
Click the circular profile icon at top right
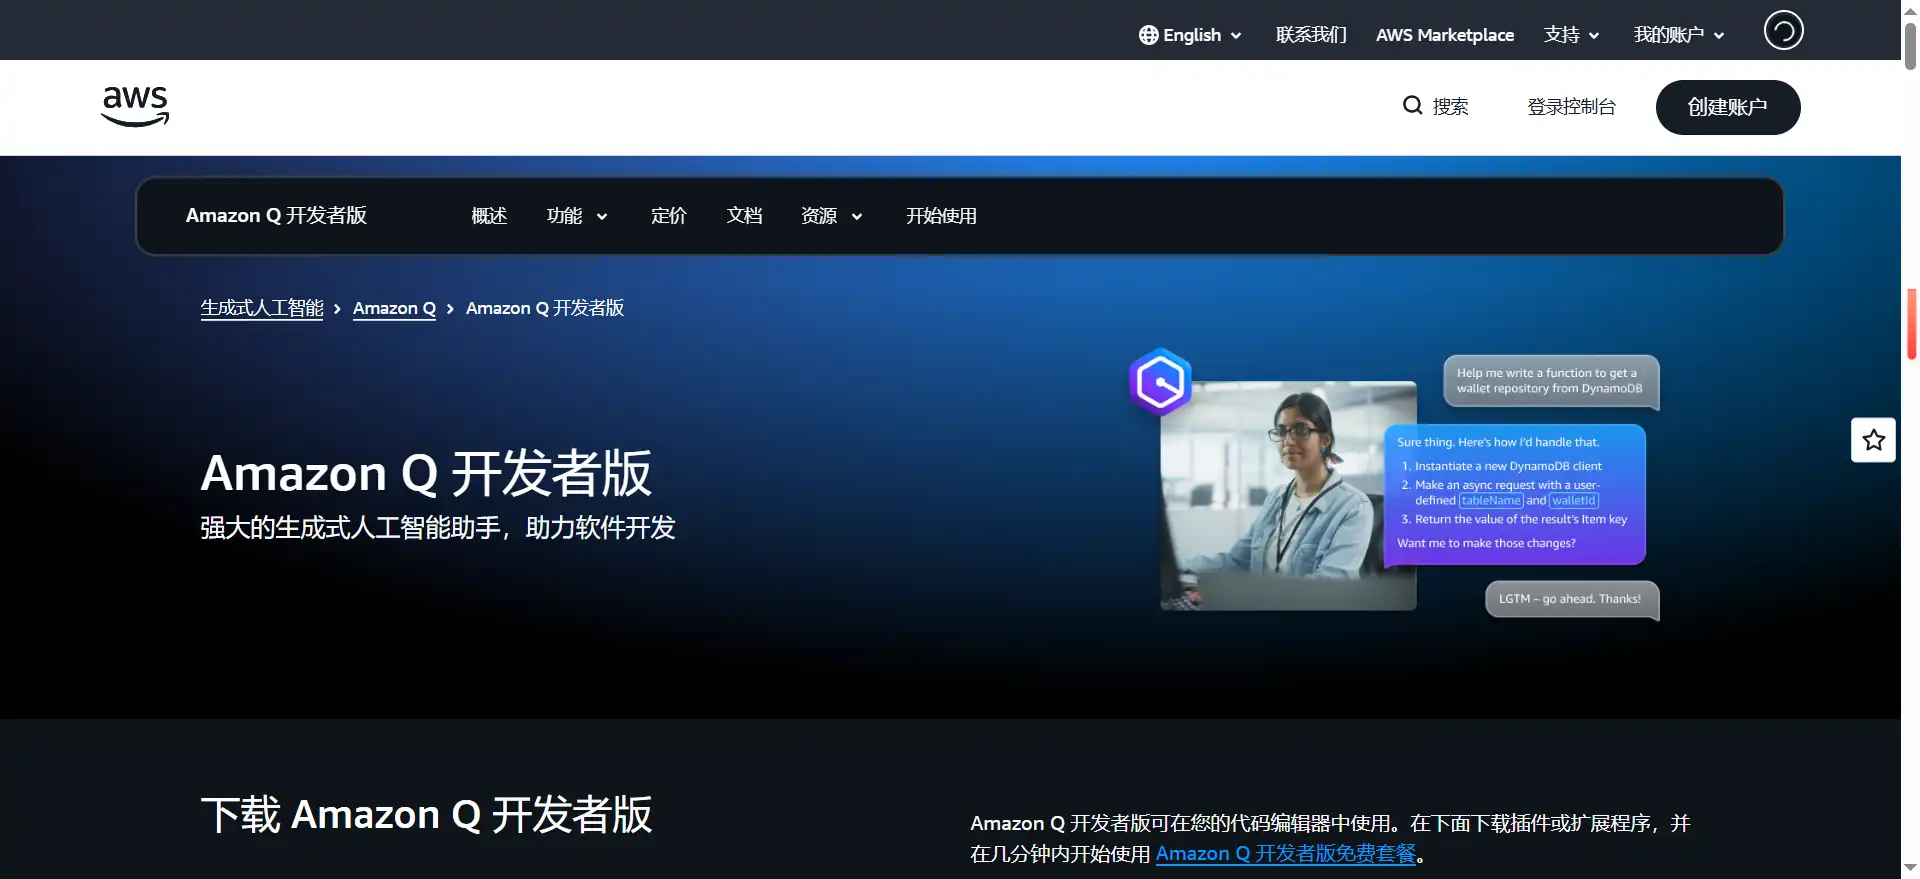coord(1783,30)
